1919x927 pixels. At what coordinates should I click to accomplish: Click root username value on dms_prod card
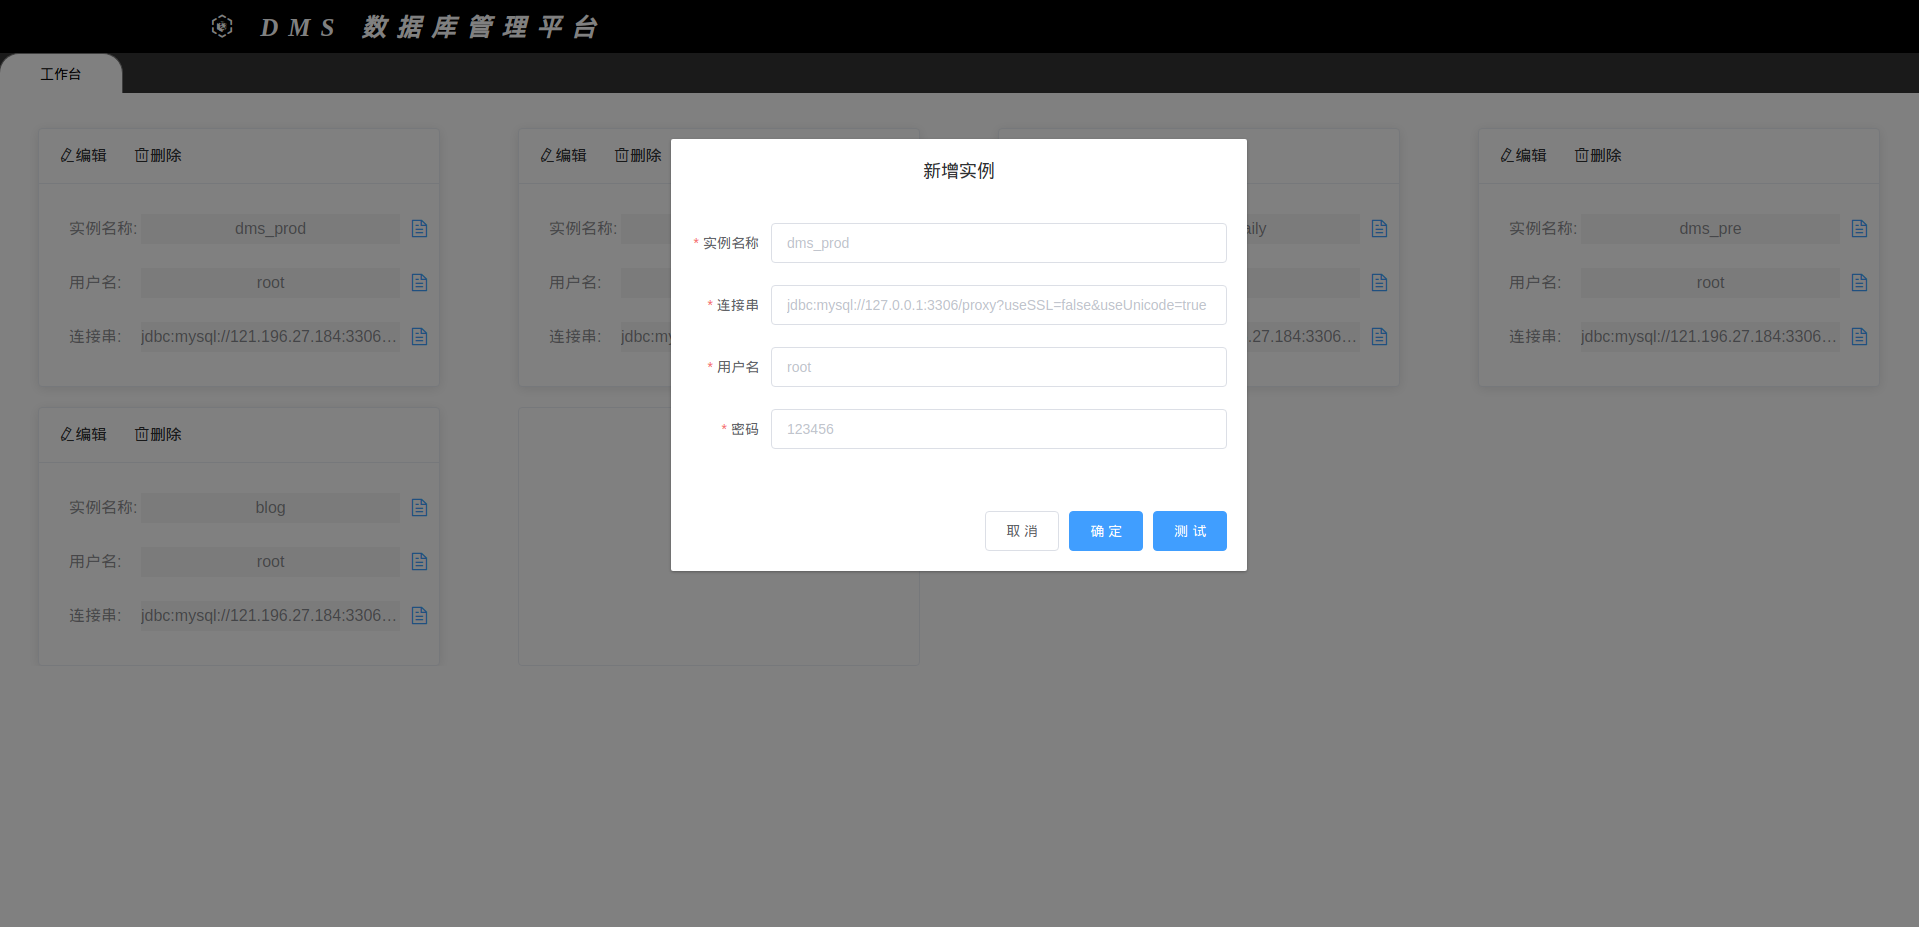270,283
